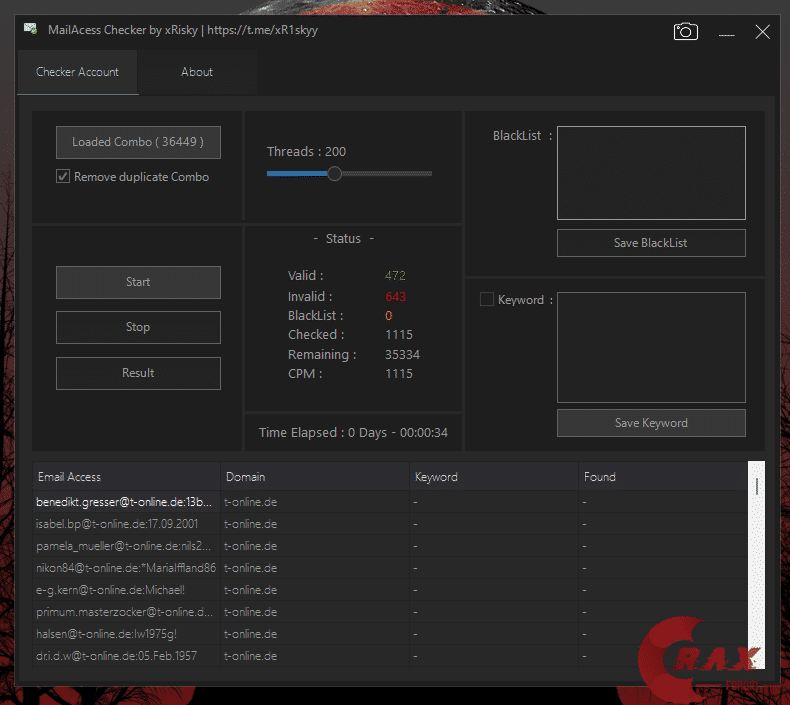Click the Found column header
The image size is (790, 705).
pyautogui.click(x=663, y=477)
